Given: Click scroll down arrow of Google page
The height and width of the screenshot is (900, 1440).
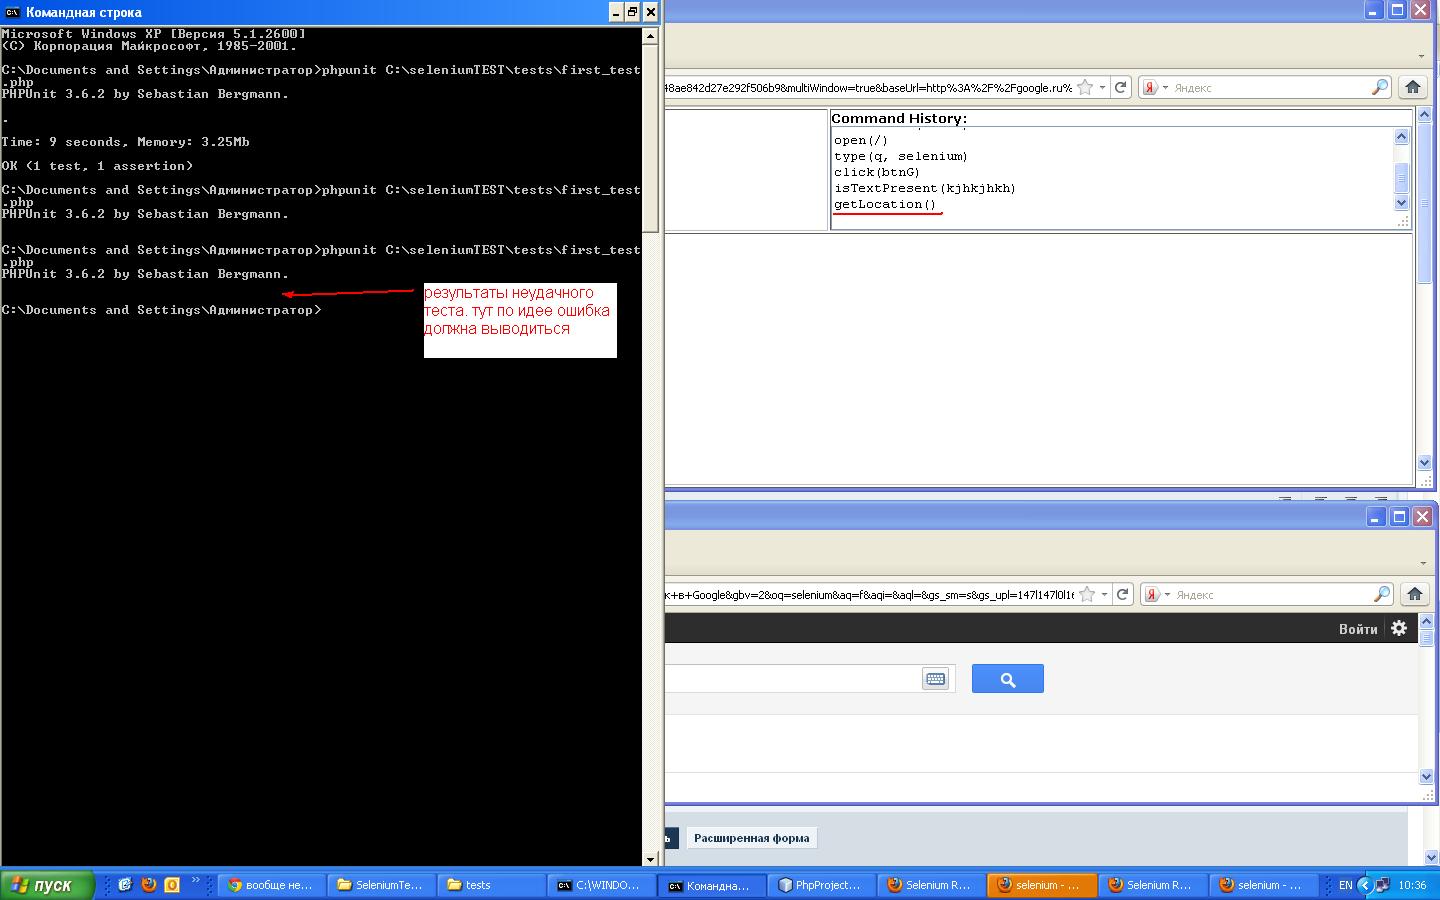Looking at the screenshot, I should tap(1426, 775).
